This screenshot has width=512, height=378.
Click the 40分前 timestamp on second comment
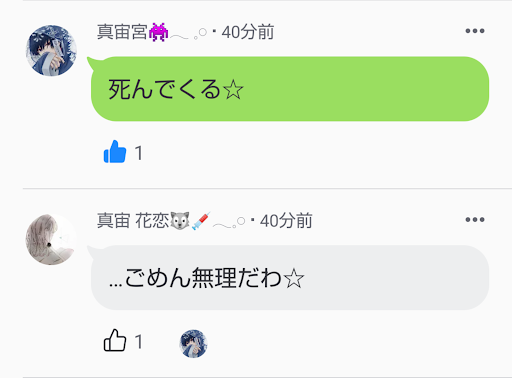pyautogui.click(x=286, y=221)
